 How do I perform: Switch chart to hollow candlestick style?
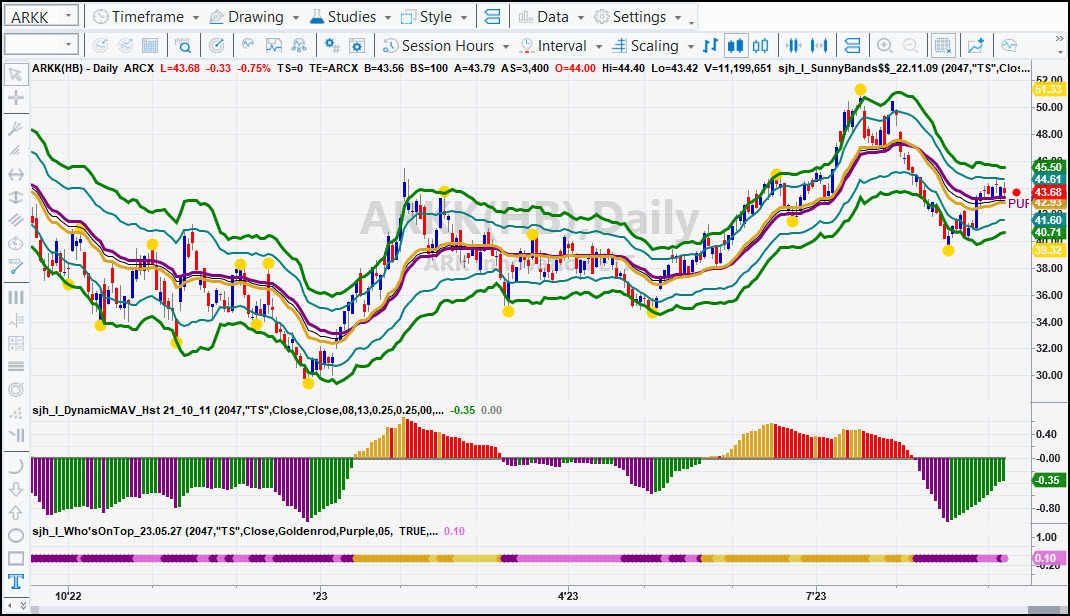tap(760, 46)
